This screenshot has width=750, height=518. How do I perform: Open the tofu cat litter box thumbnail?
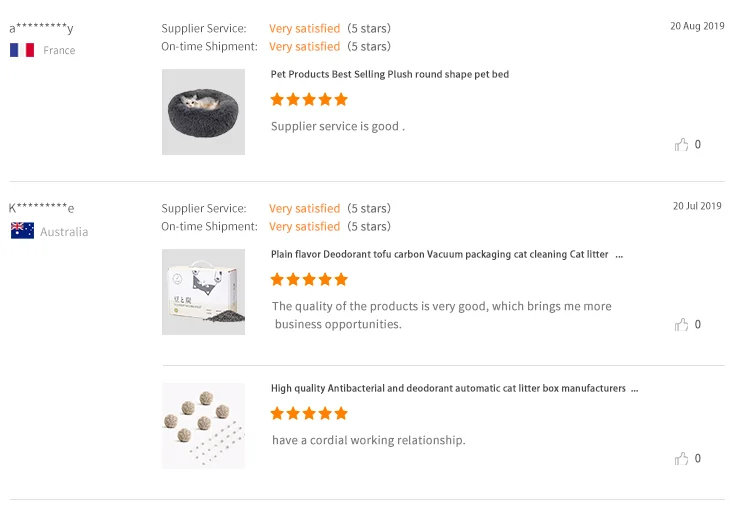click(203, 292)
